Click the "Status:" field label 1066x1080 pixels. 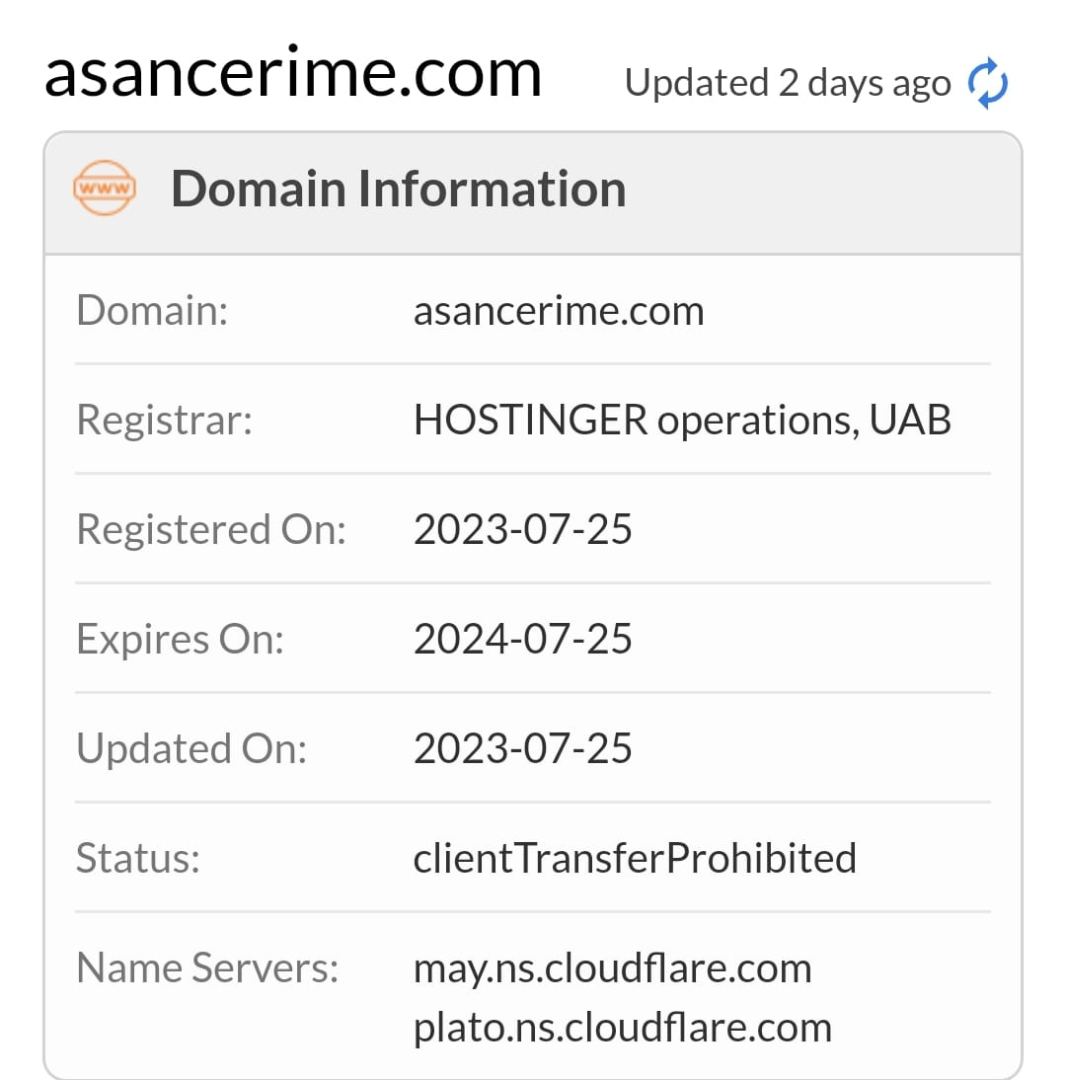[x=138, y=858]
